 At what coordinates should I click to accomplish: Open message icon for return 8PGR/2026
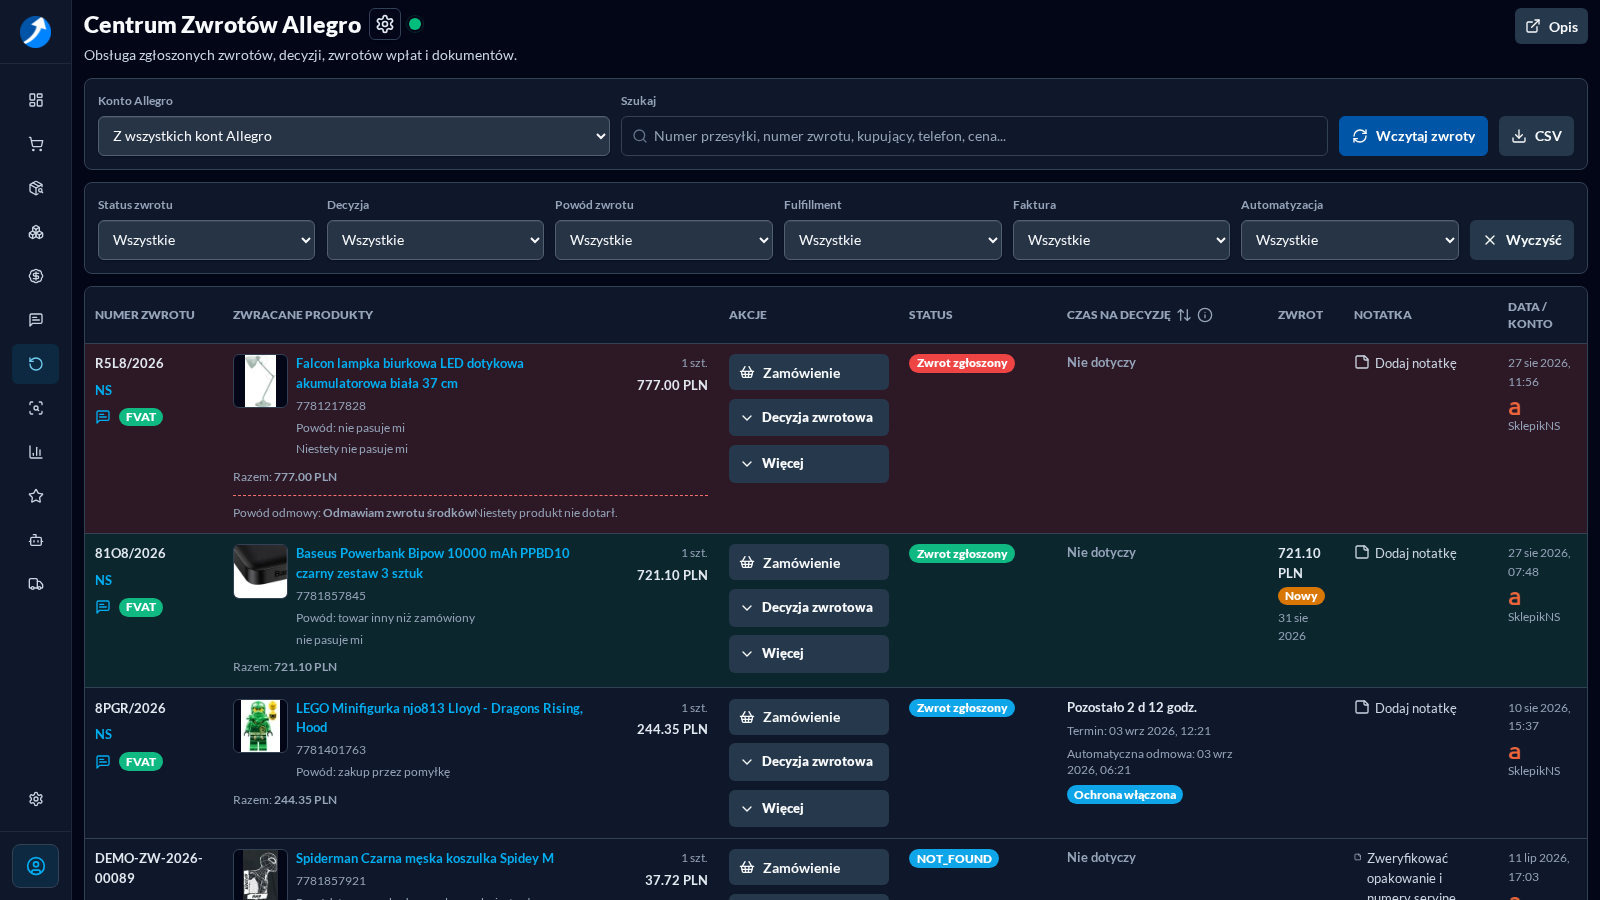[x=103, y=762]
